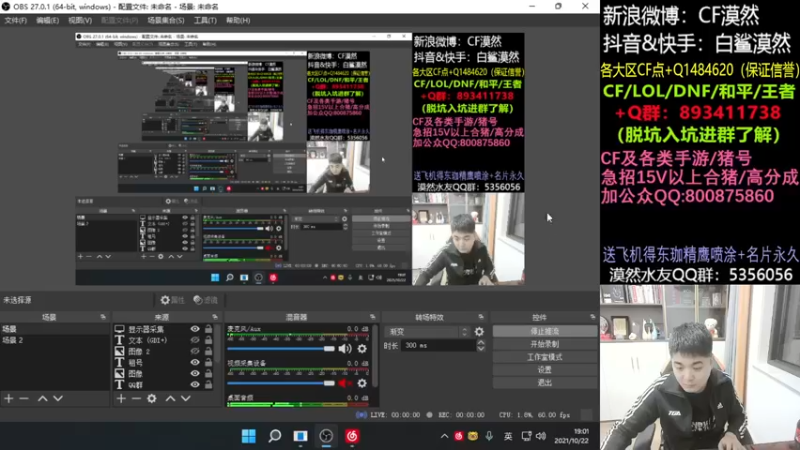The width and height of the screenshot is (800, 450).
Task: Open the 渐变 transition dropdown
Action: (427, 332)
